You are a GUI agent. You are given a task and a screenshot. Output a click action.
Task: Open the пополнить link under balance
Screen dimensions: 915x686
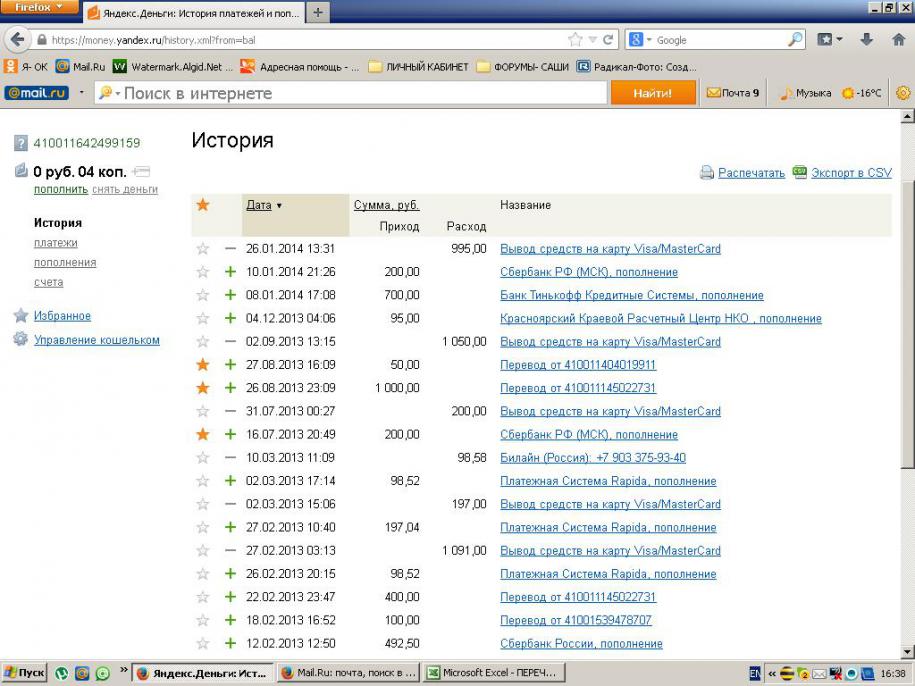coord(60,190)
